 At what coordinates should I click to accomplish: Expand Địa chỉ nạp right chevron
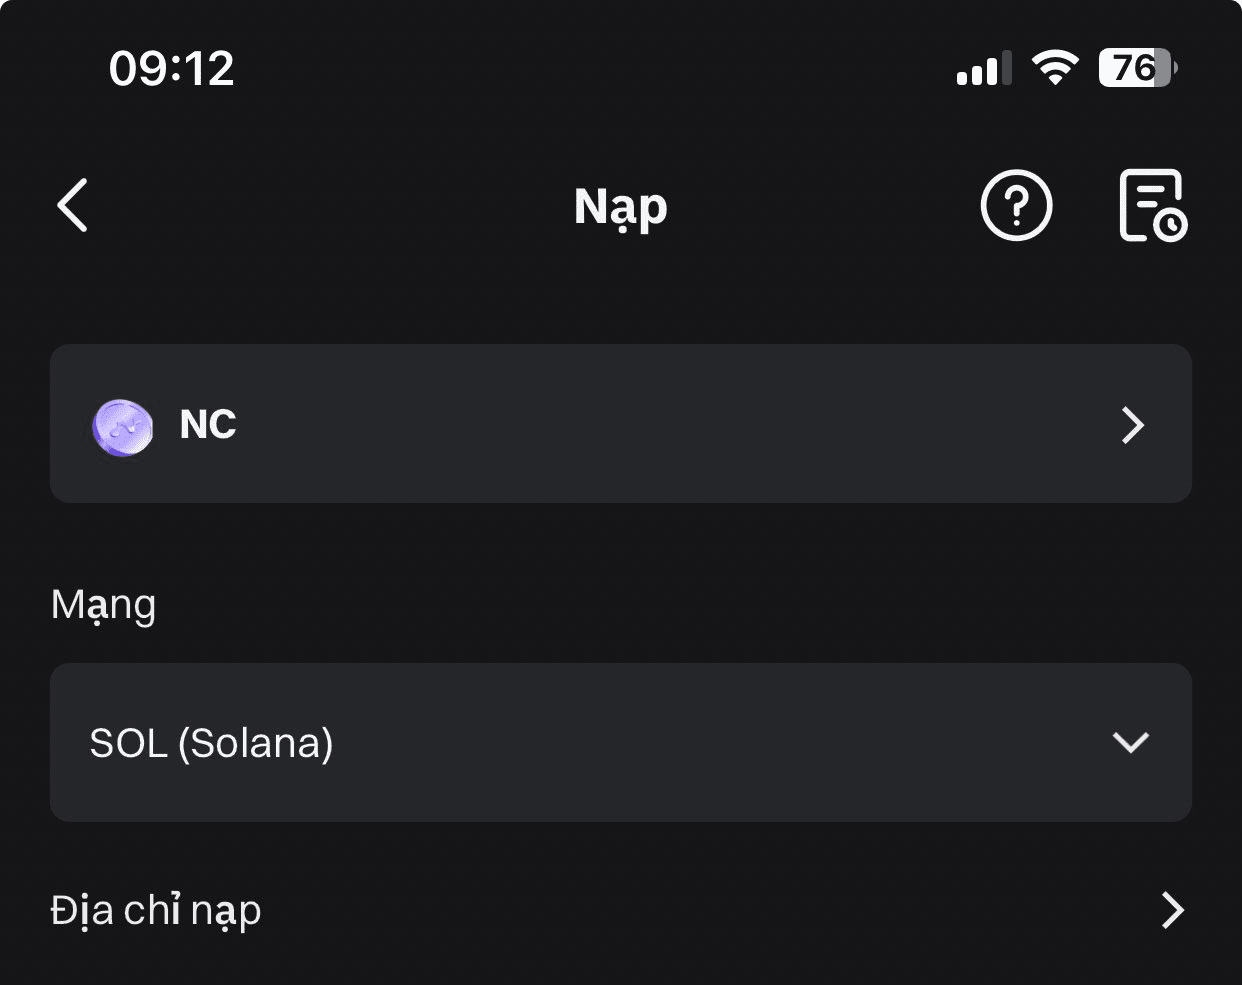[x=1172, y=910]
